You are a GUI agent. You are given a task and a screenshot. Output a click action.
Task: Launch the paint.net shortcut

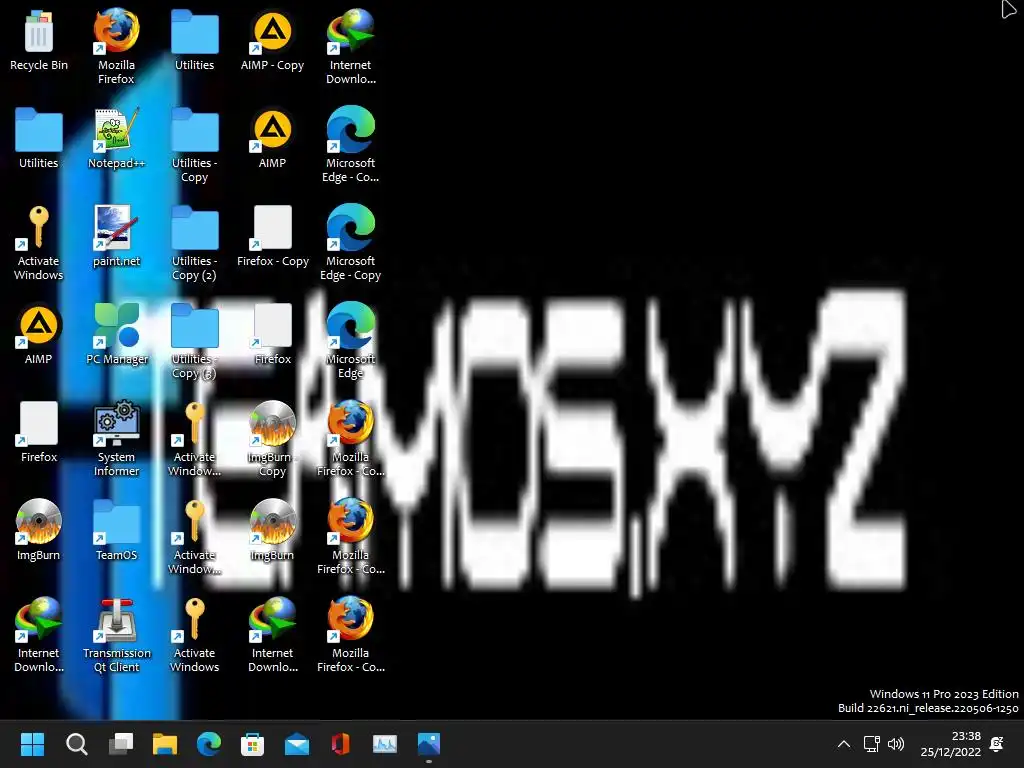[116, 236]
